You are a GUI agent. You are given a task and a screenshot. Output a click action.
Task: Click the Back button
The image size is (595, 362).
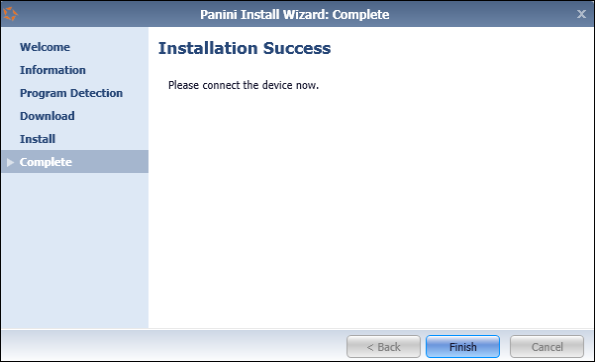383,346
